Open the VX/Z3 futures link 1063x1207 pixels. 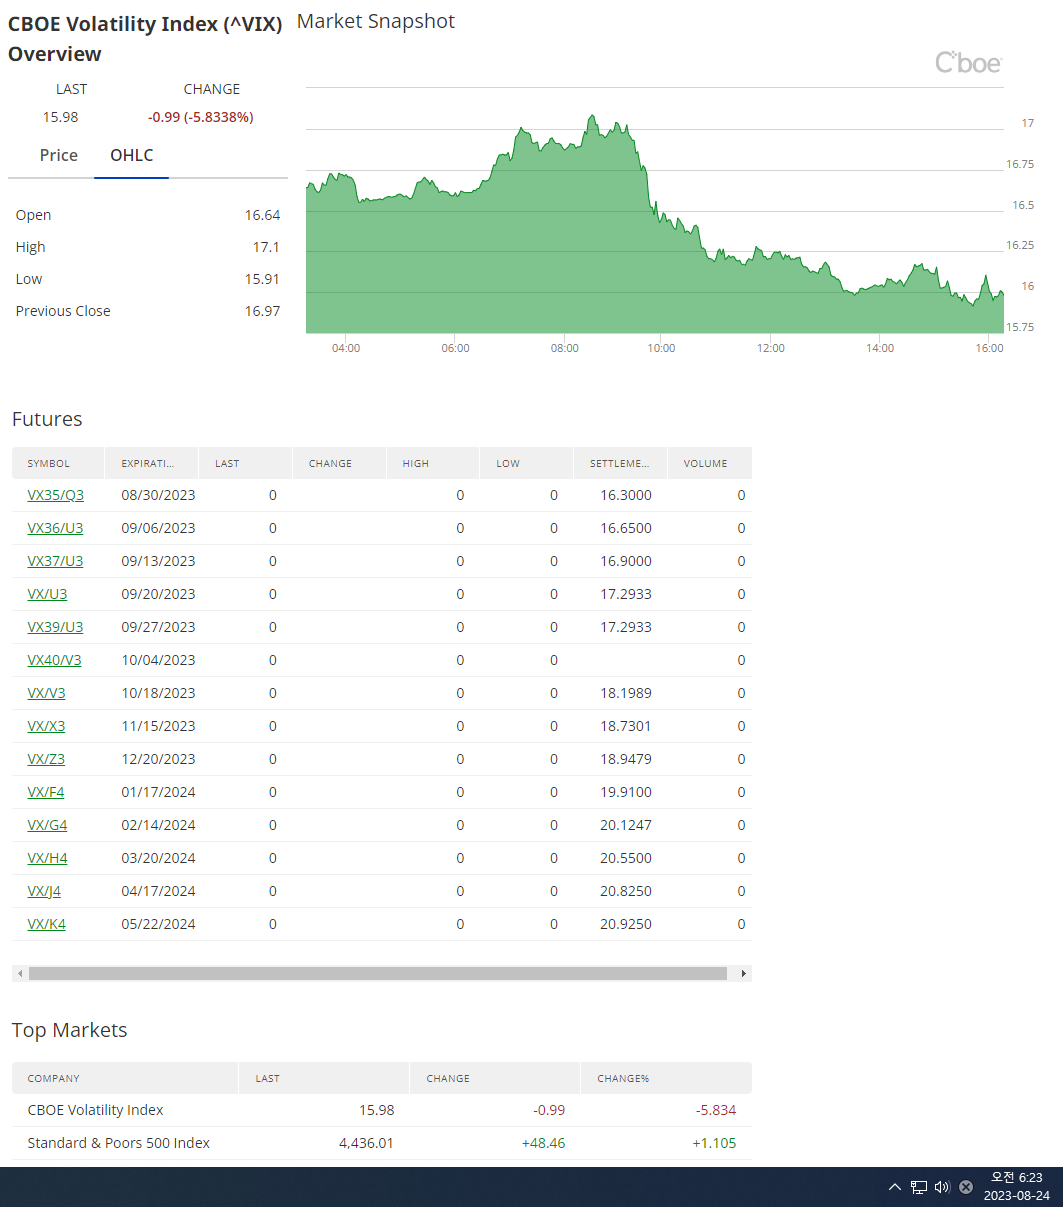[x=46, y=759]
